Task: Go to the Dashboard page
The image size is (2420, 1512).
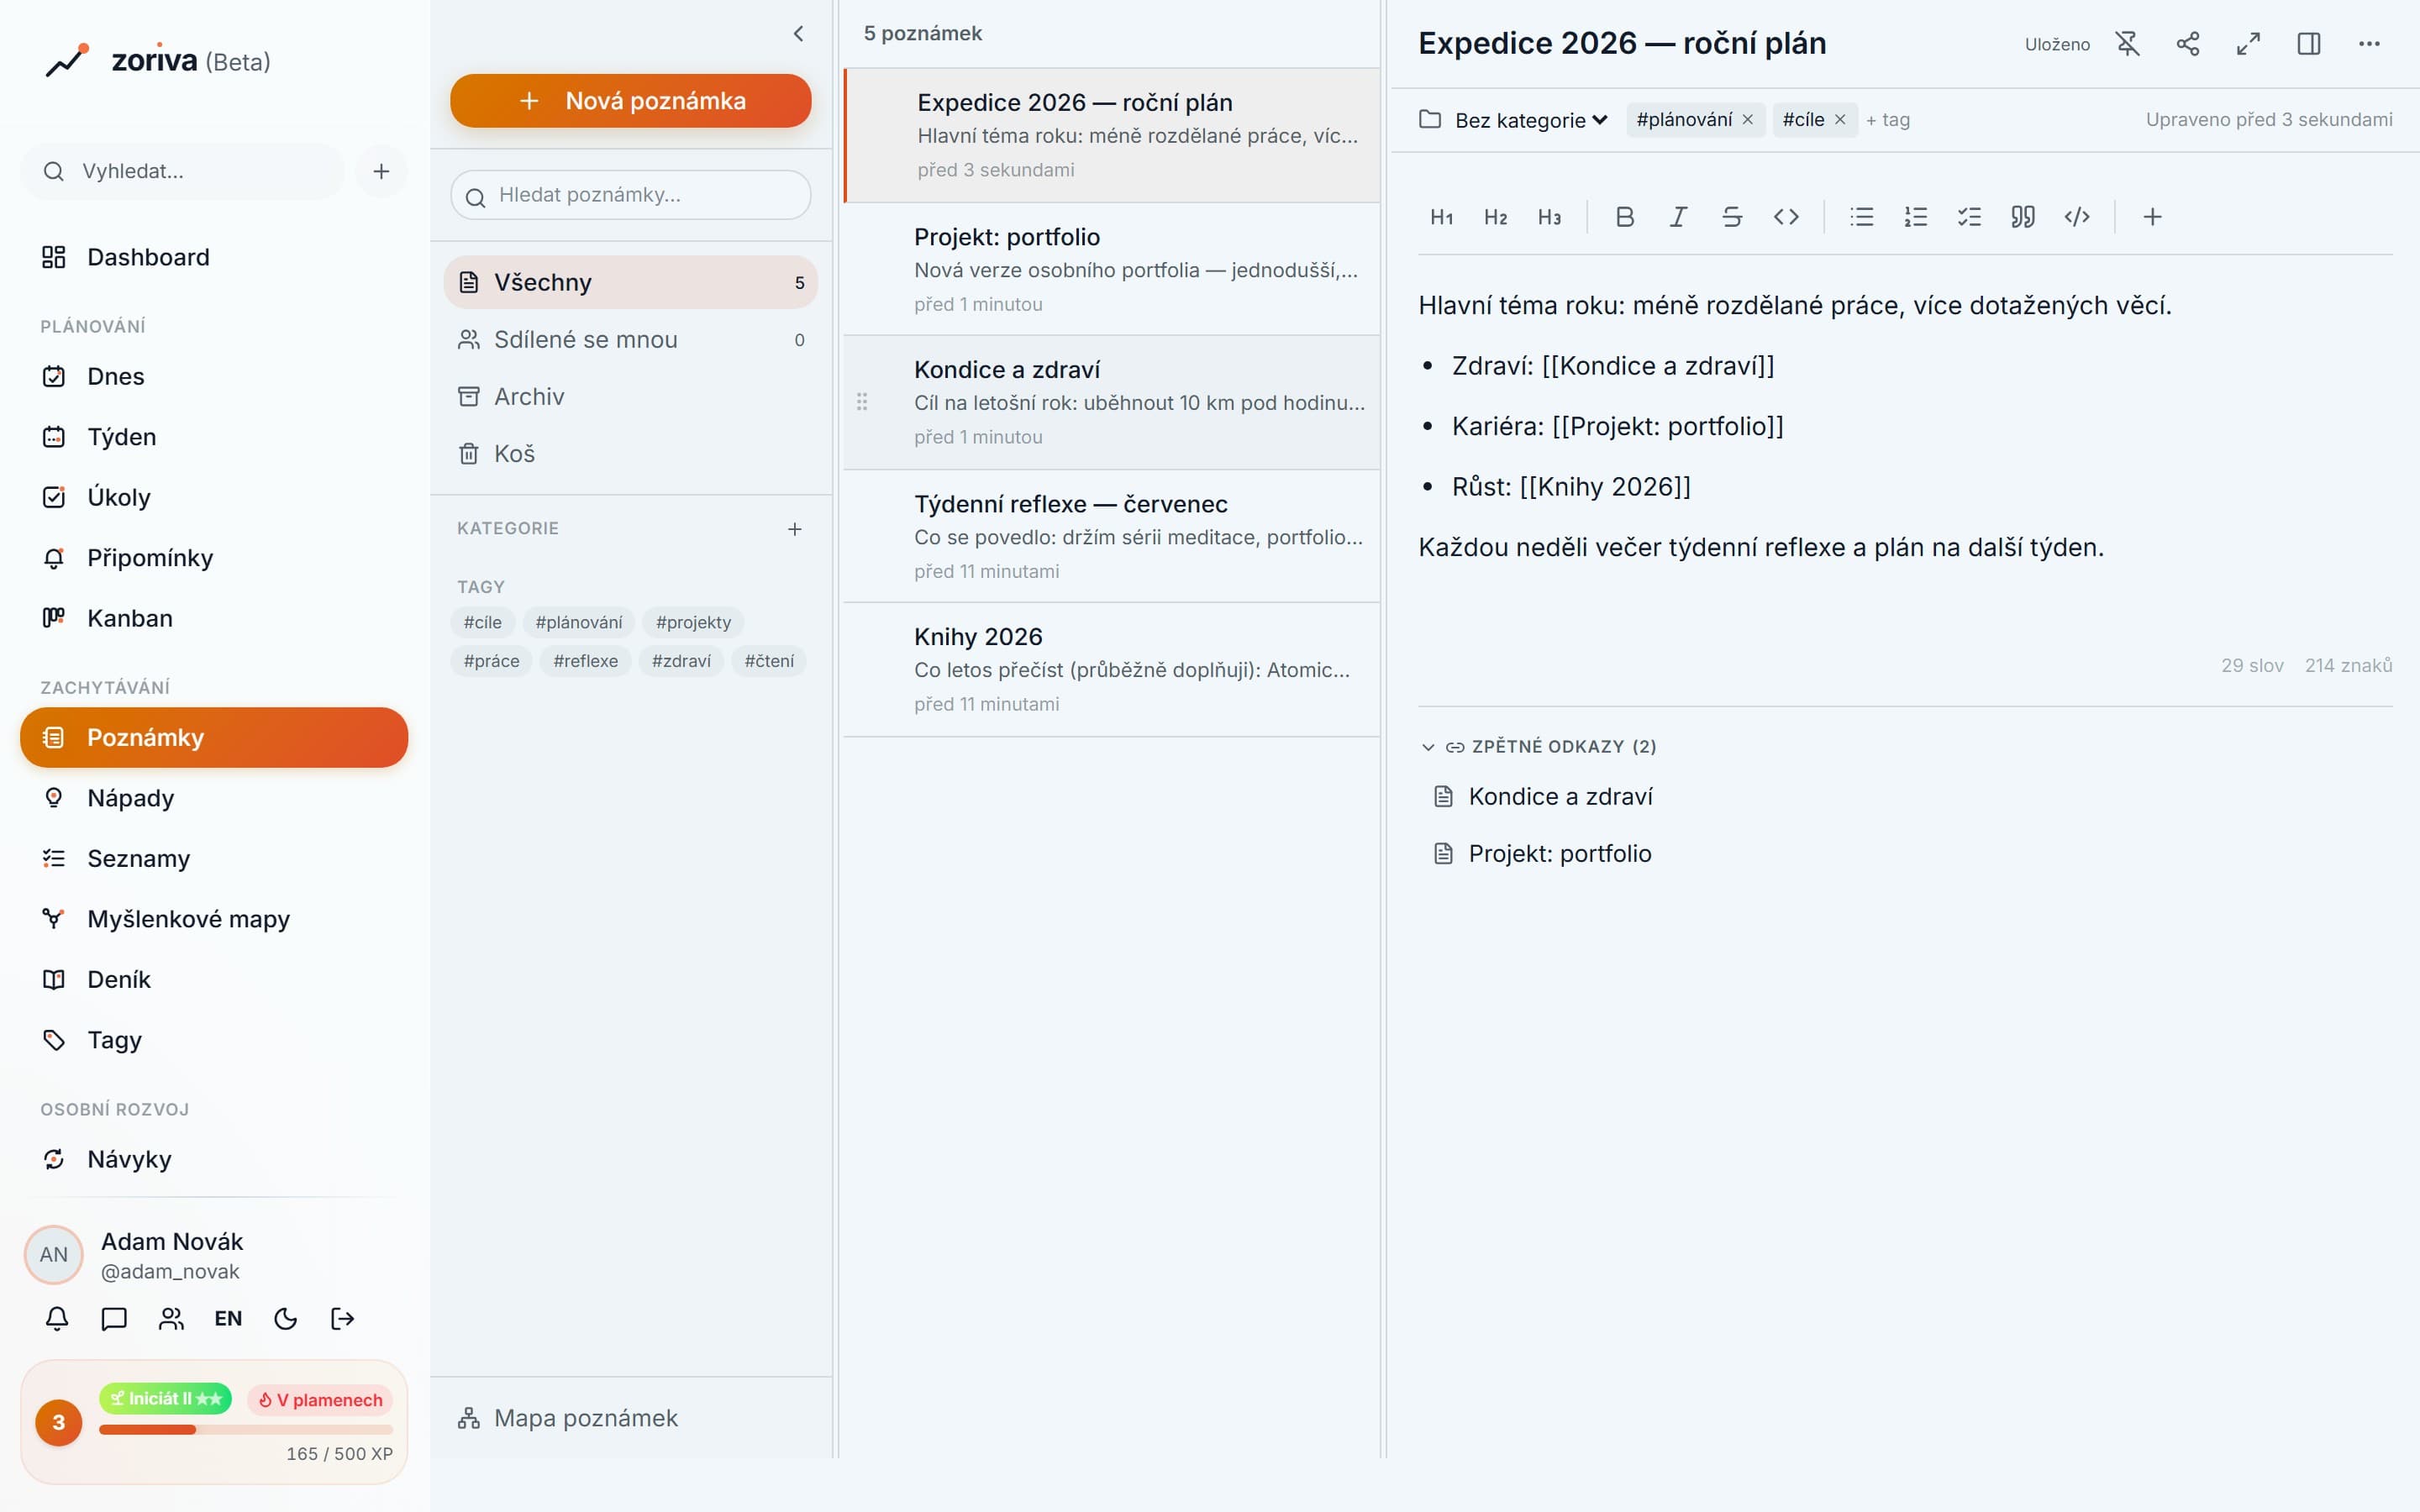Action: [x=214, y=258]
